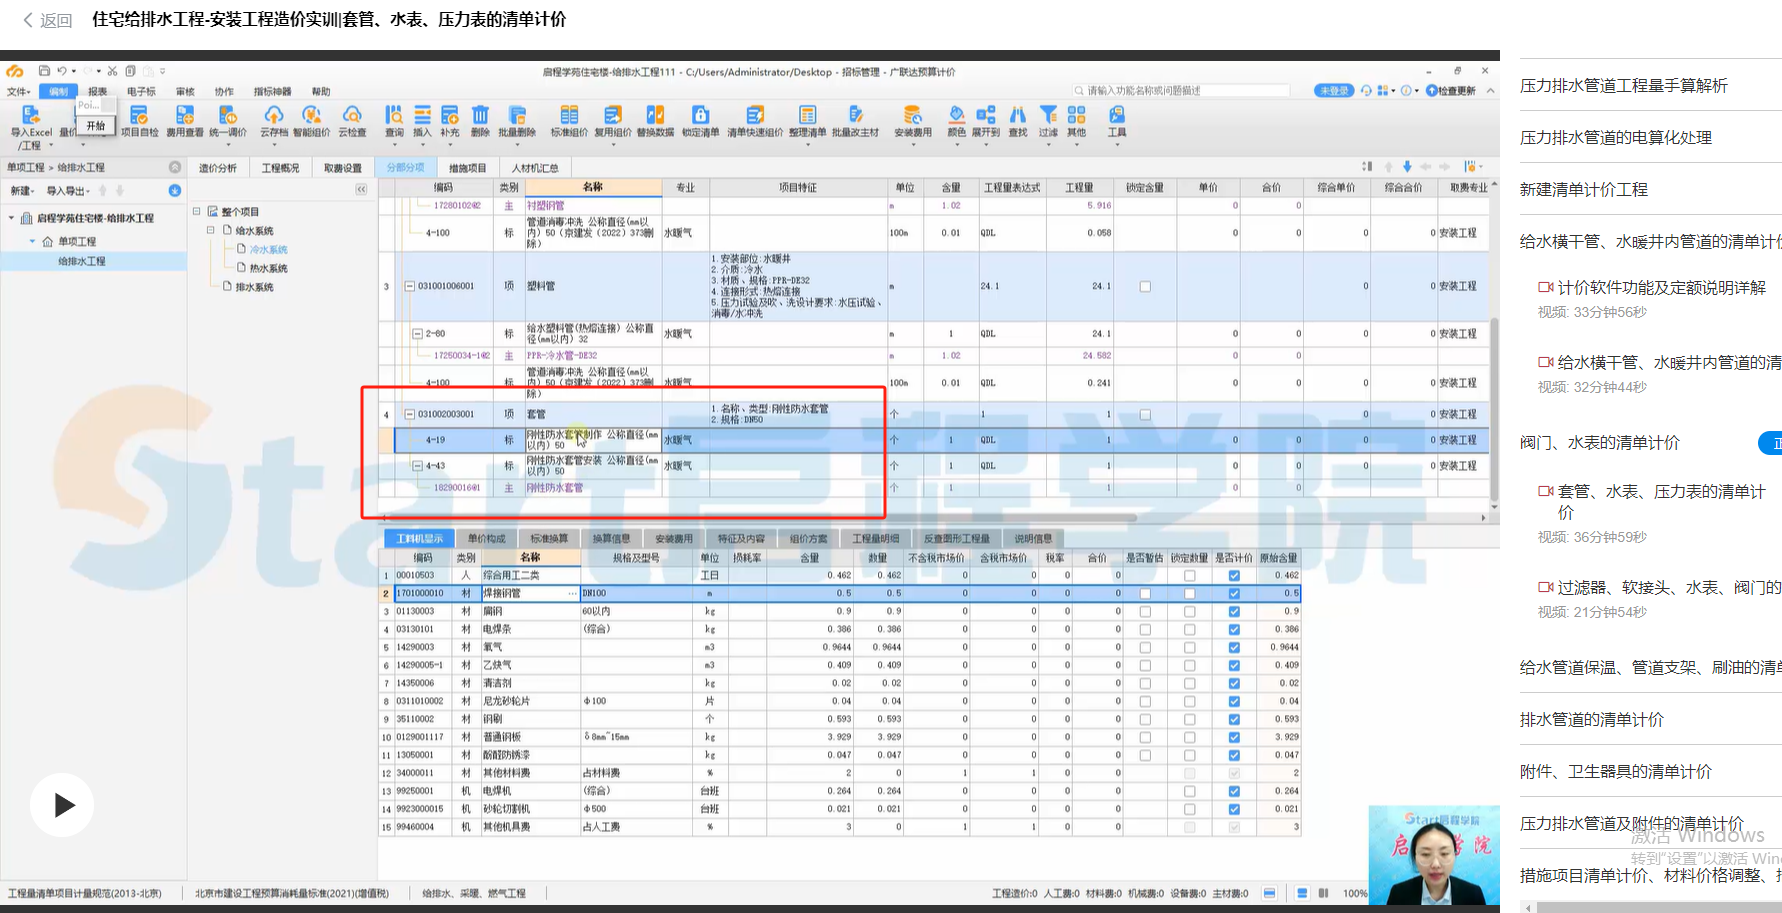This screenshot has width=1782, height=913.
Task: Collapse the 031002003001 套管 item
Action: coord(409,414)
